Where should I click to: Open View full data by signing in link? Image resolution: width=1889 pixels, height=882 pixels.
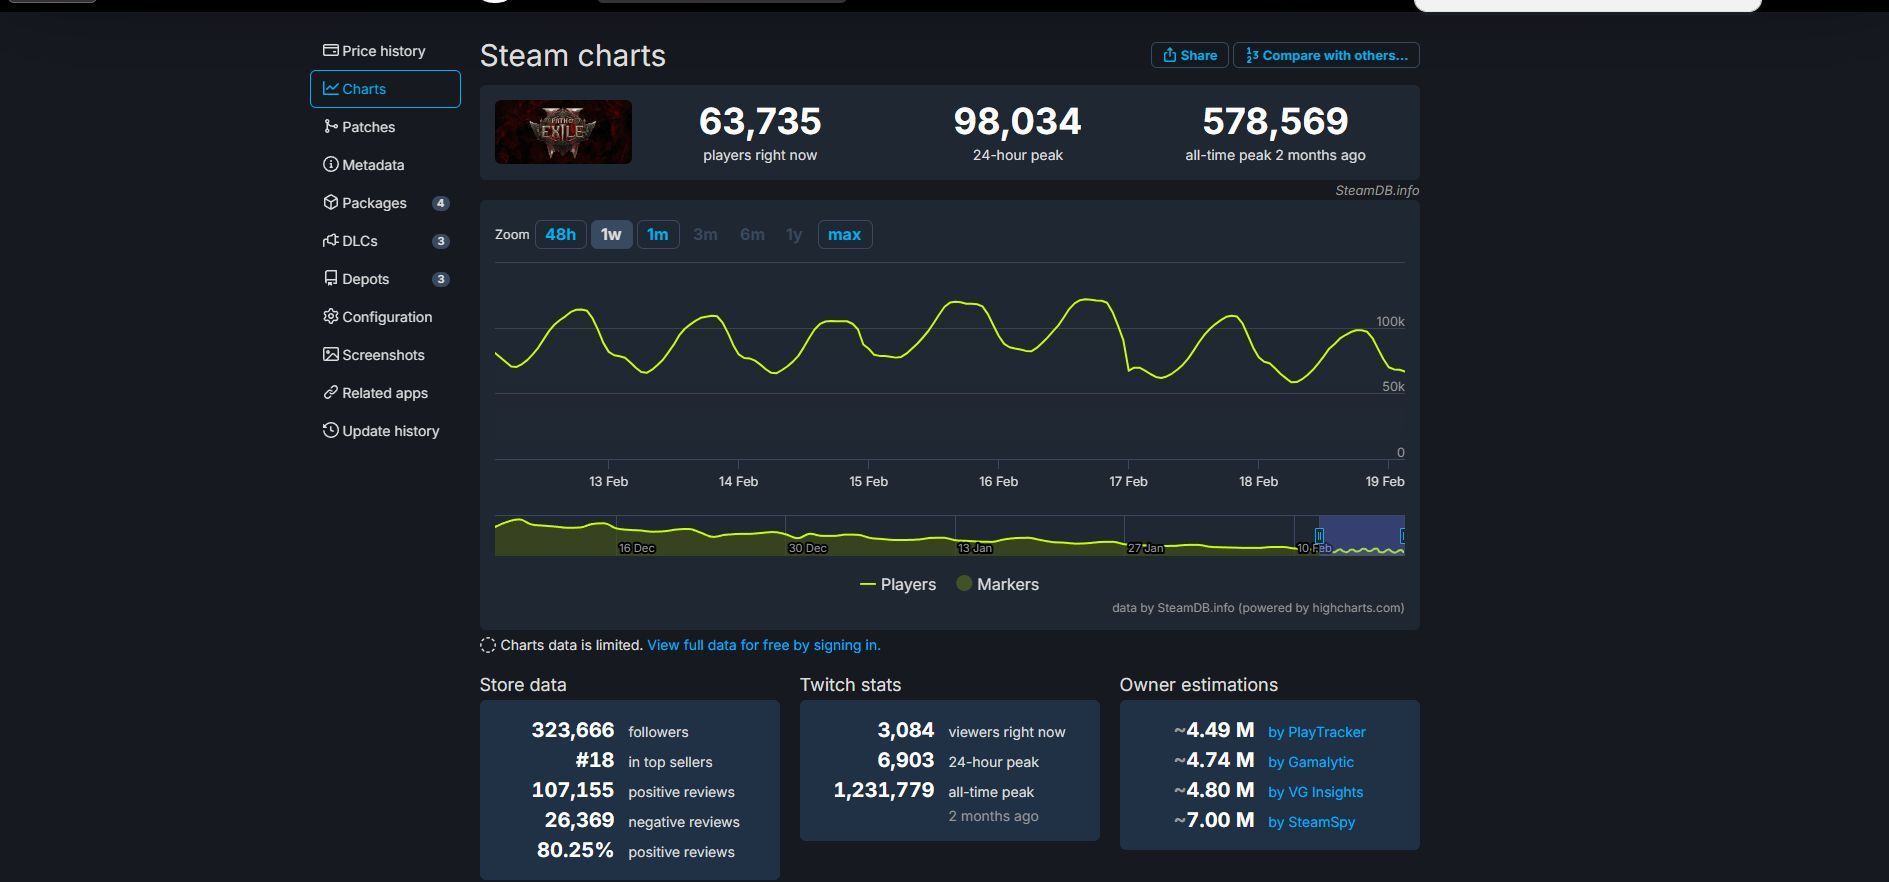tap(763, 645)
